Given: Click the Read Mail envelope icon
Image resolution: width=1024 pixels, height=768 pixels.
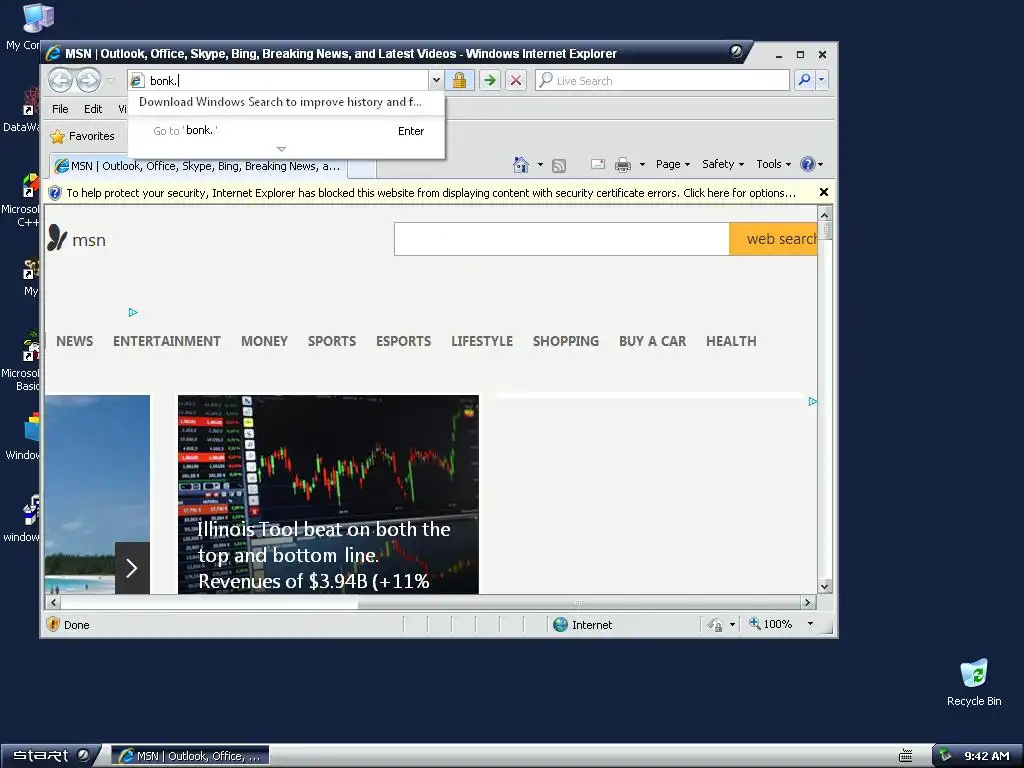Looking at the screenshot, I should 598,164.
